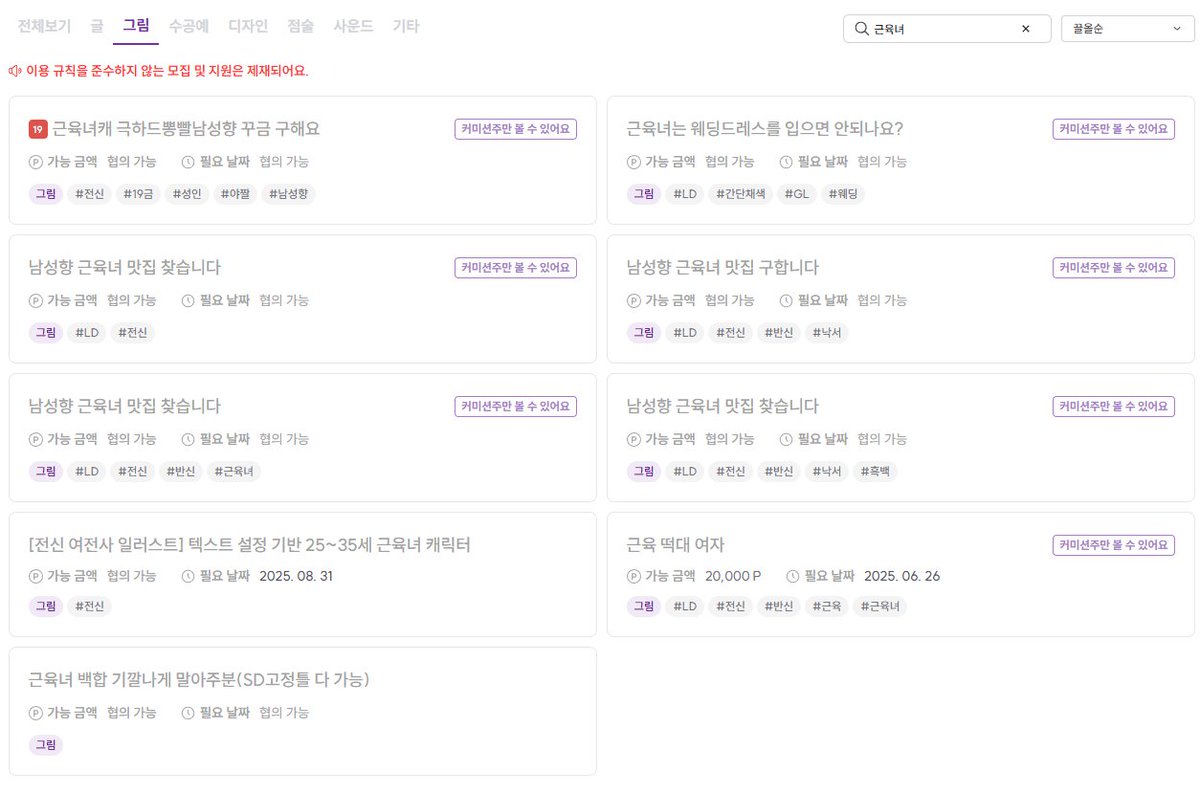Click P price icon in 근육녀 백합 card
1200x794 pixels.
coord(36,713)
